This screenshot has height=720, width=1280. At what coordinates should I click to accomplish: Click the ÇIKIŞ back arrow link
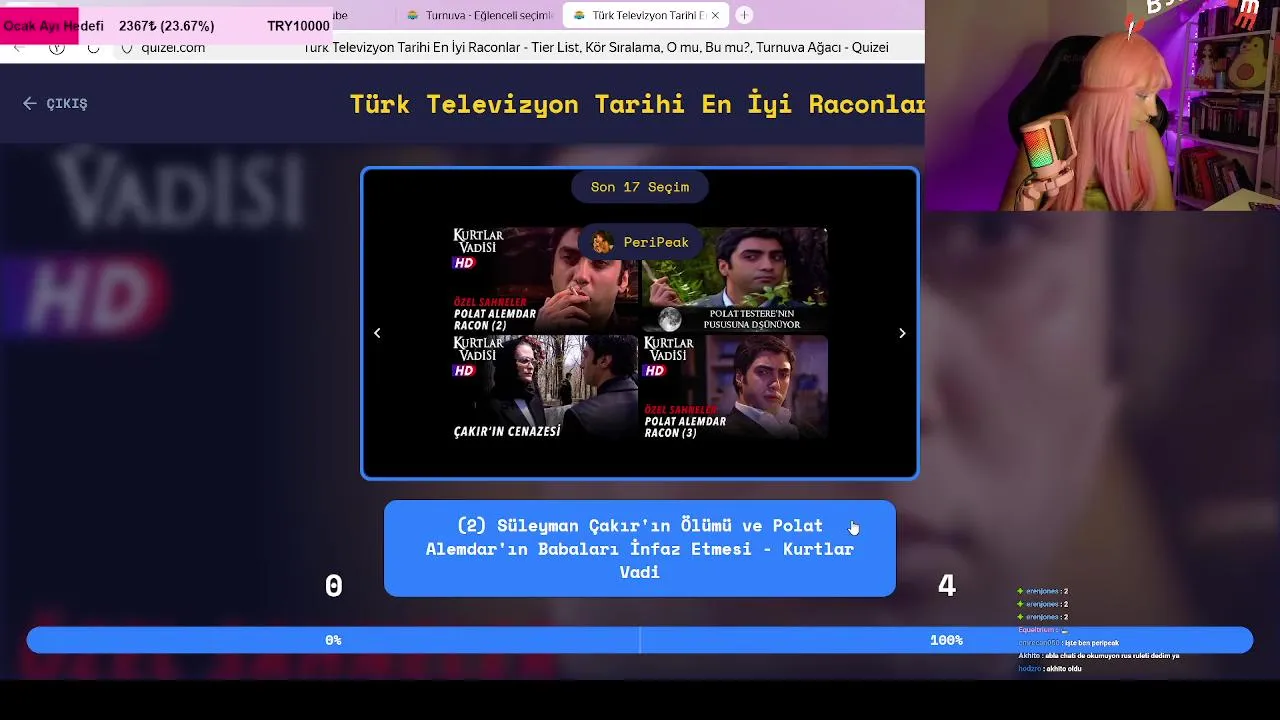tap(55, 103)
